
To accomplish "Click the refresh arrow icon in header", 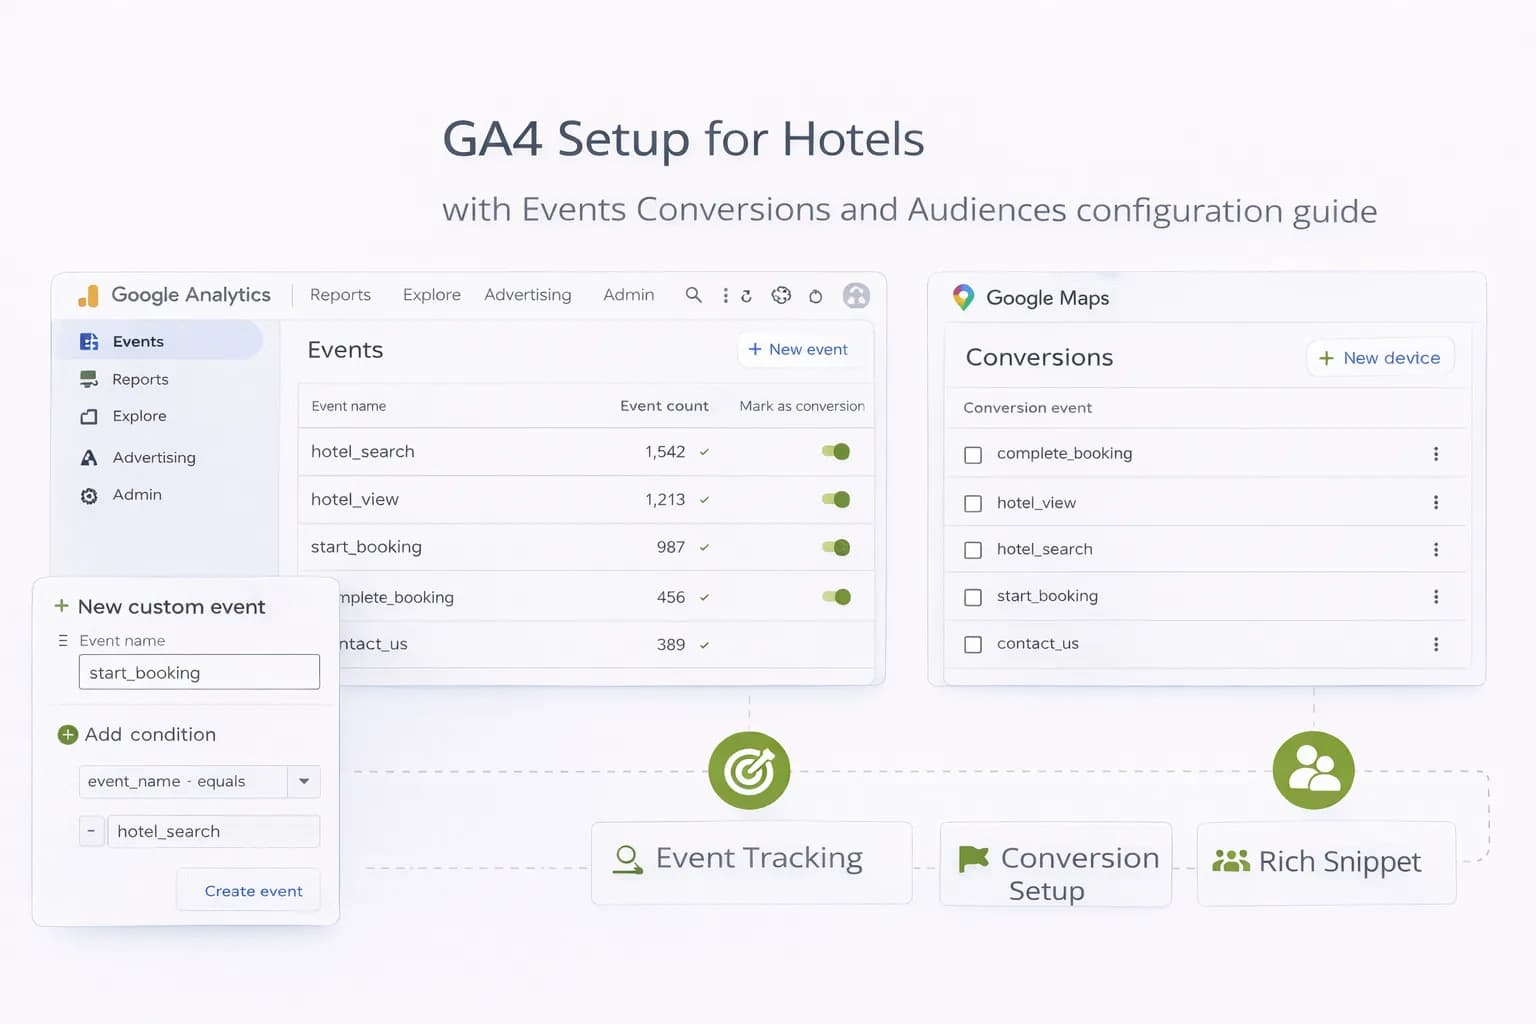I will tap(746, 296).
